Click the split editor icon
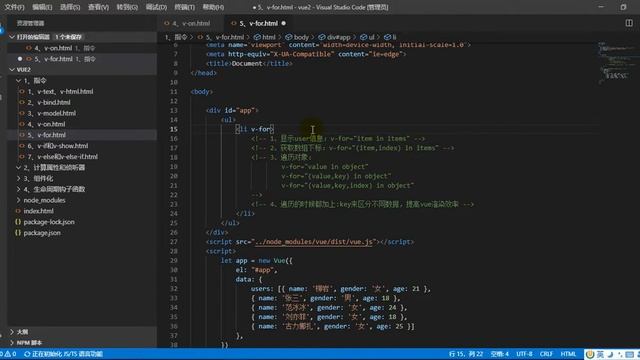The height and width of the screenshot is (360, 640). tap(629, 23)
